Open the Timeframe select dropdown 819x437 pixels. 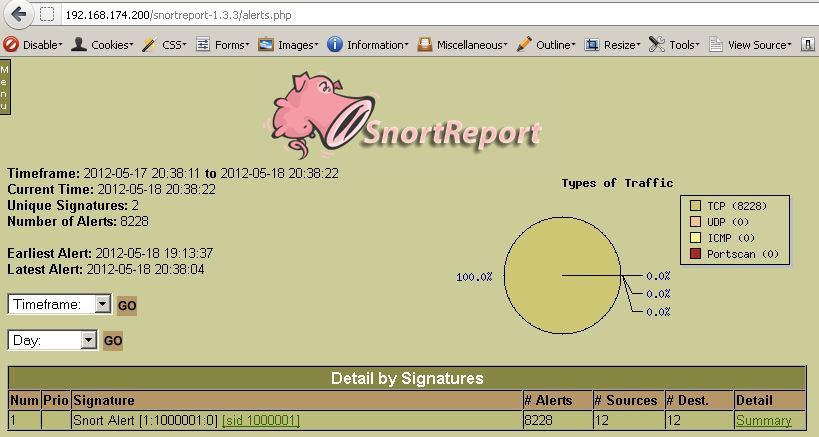(x=59, y=304)
